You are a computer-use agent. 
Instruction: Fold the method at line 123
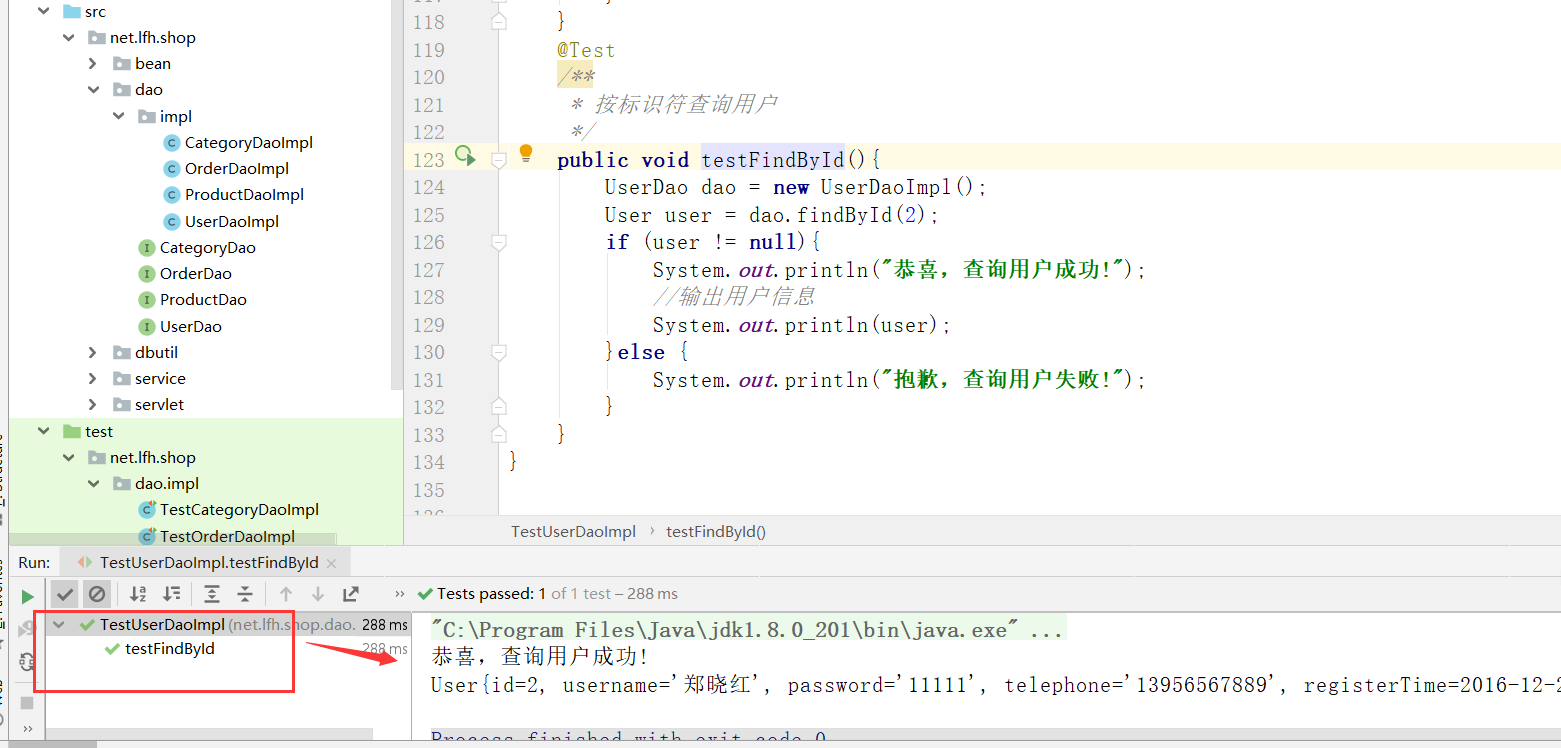pos(499,159)
